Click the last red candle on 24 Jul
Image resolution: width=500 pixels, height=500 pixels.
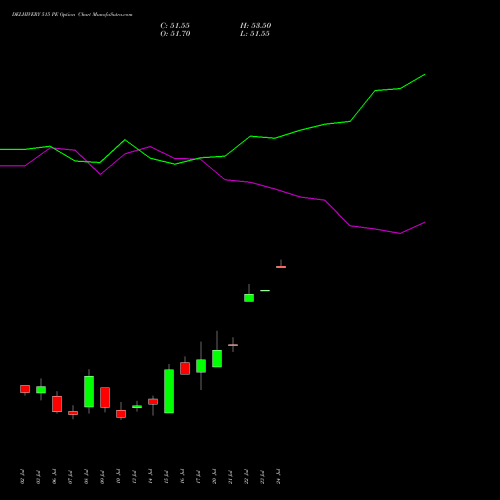coord(281,267)
